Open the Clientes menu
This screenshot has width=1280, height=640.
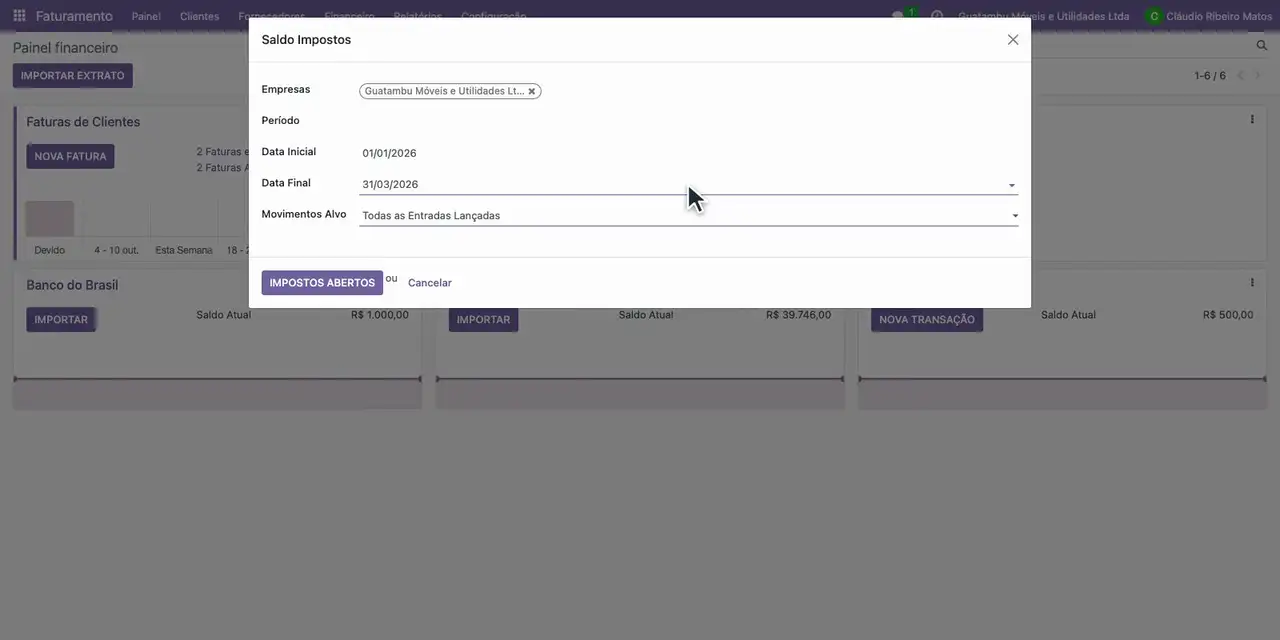click(x=199, y=16)
